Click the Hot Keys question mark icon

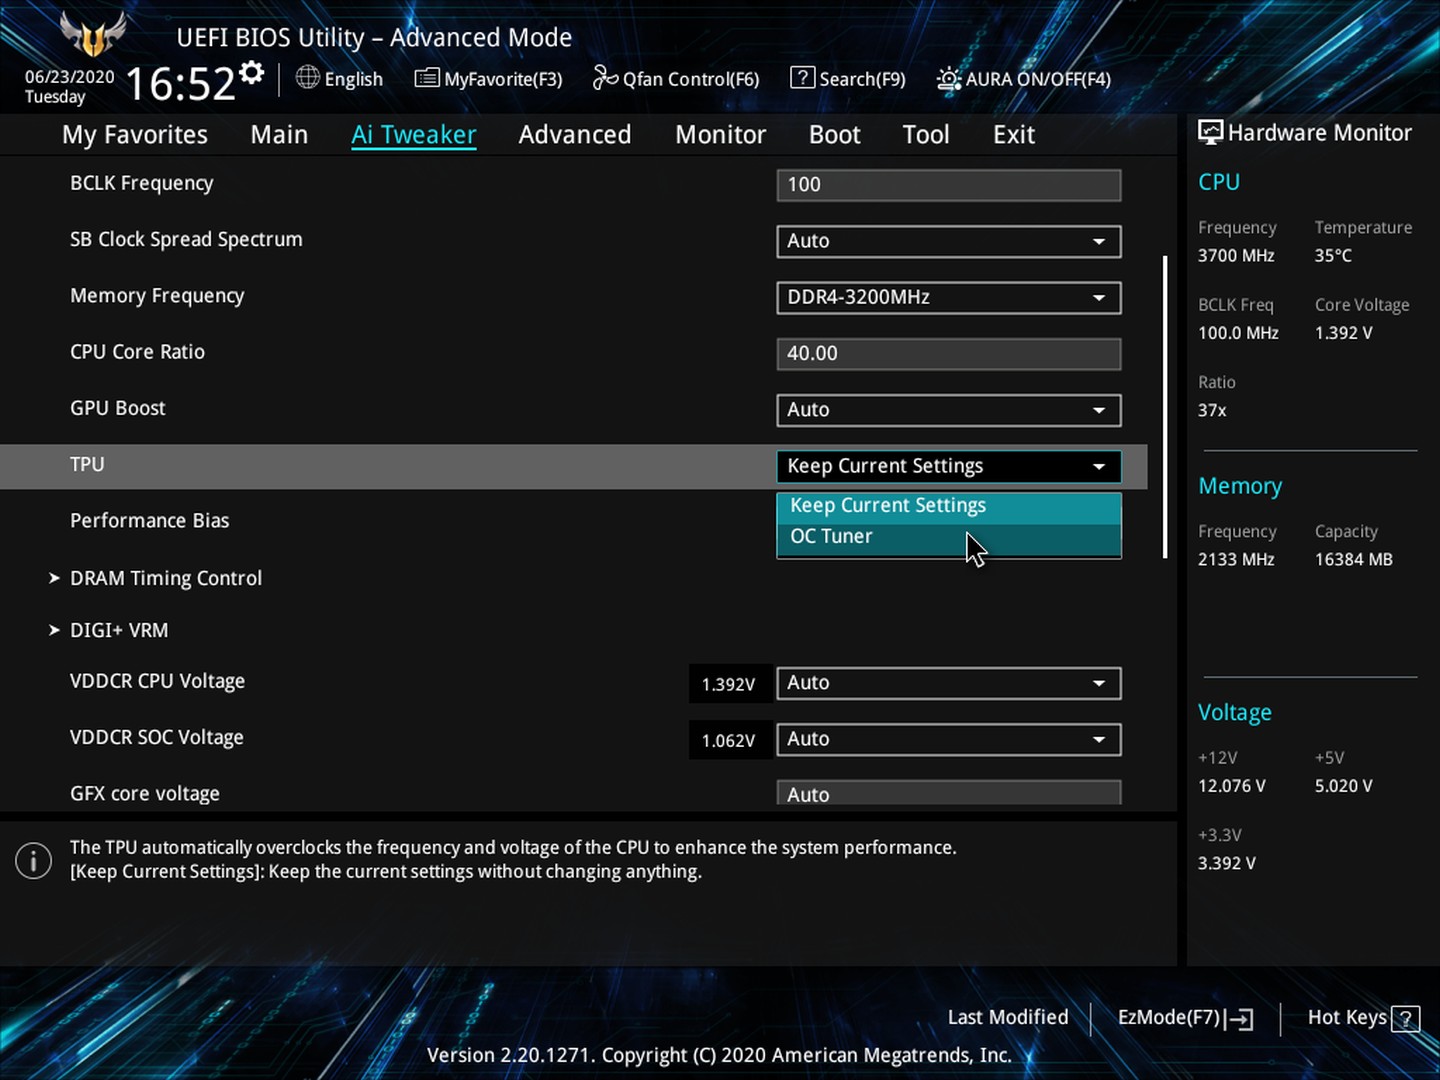click(1406, 1019)
